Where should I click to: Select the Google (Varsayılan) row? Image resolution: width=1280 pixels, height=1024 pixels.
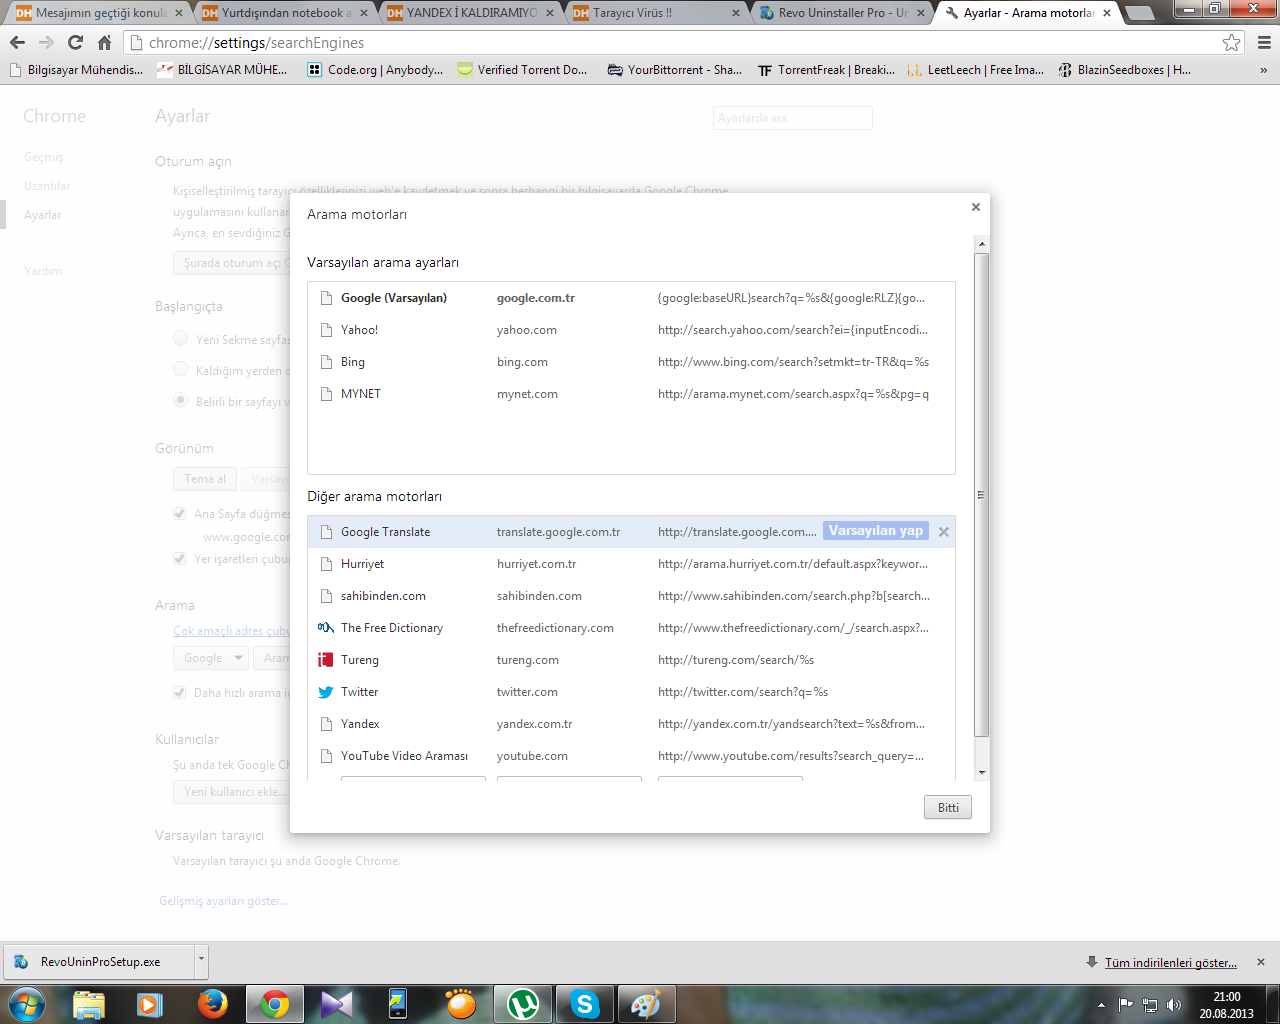coord(631,298)
